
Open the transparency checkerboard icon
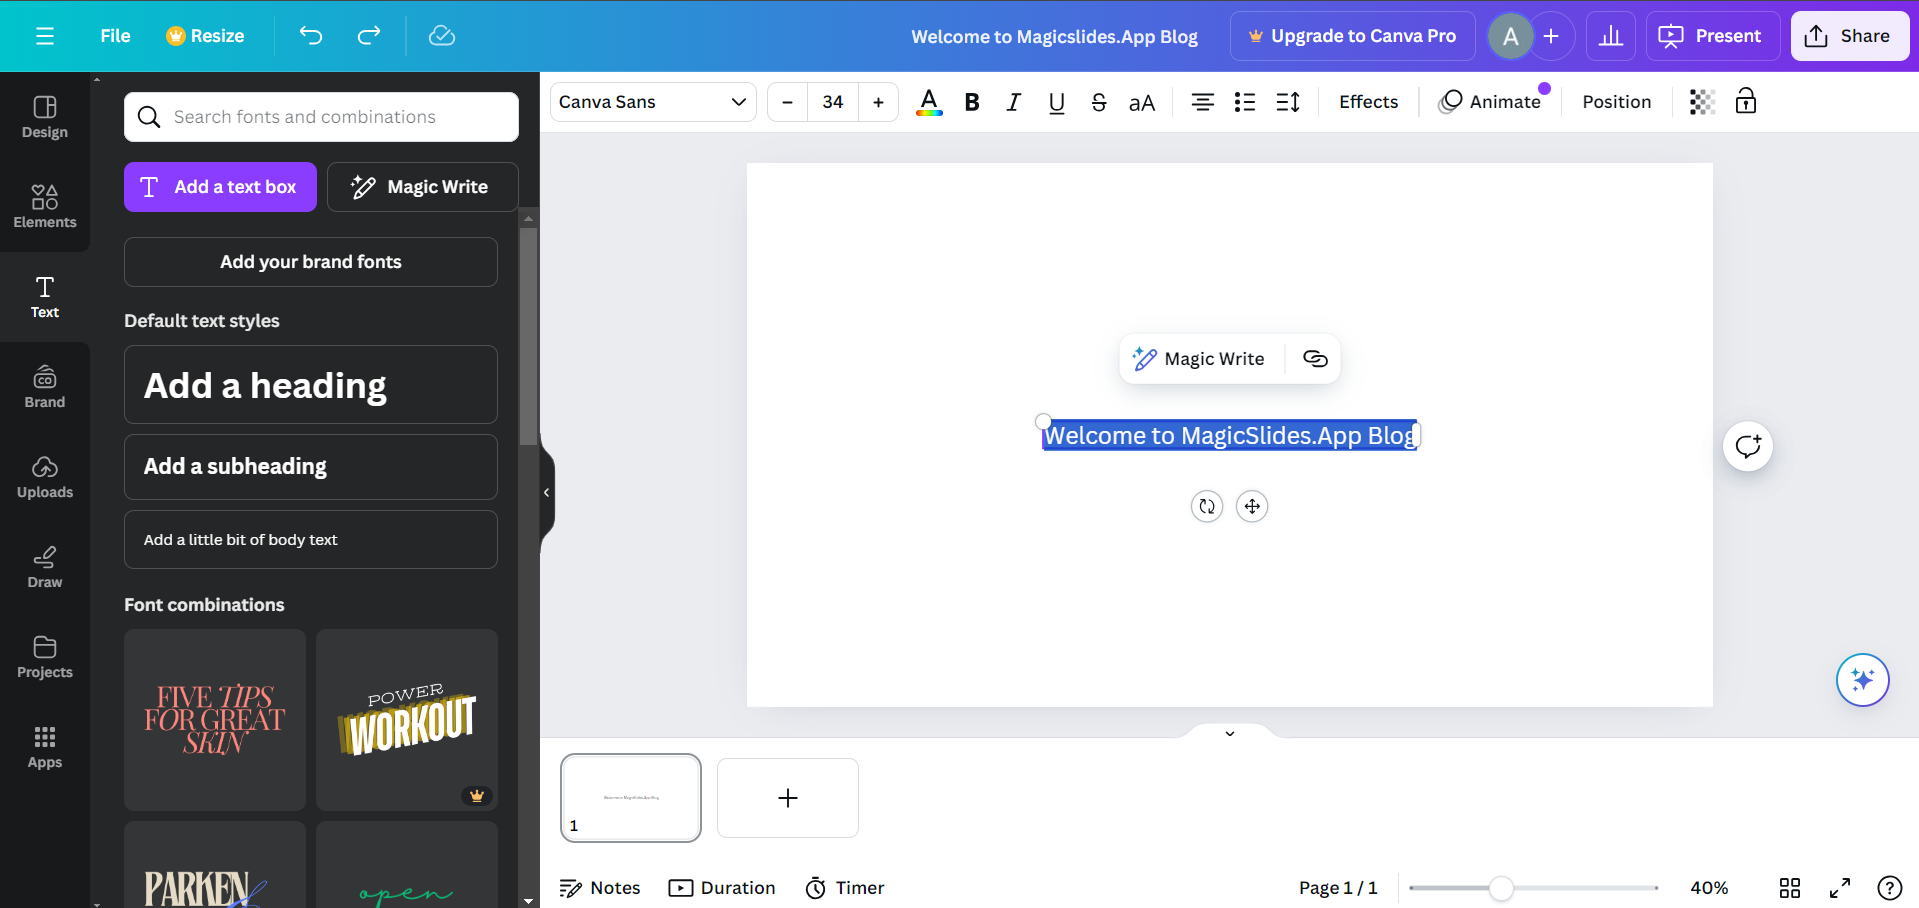(1702, 102)
